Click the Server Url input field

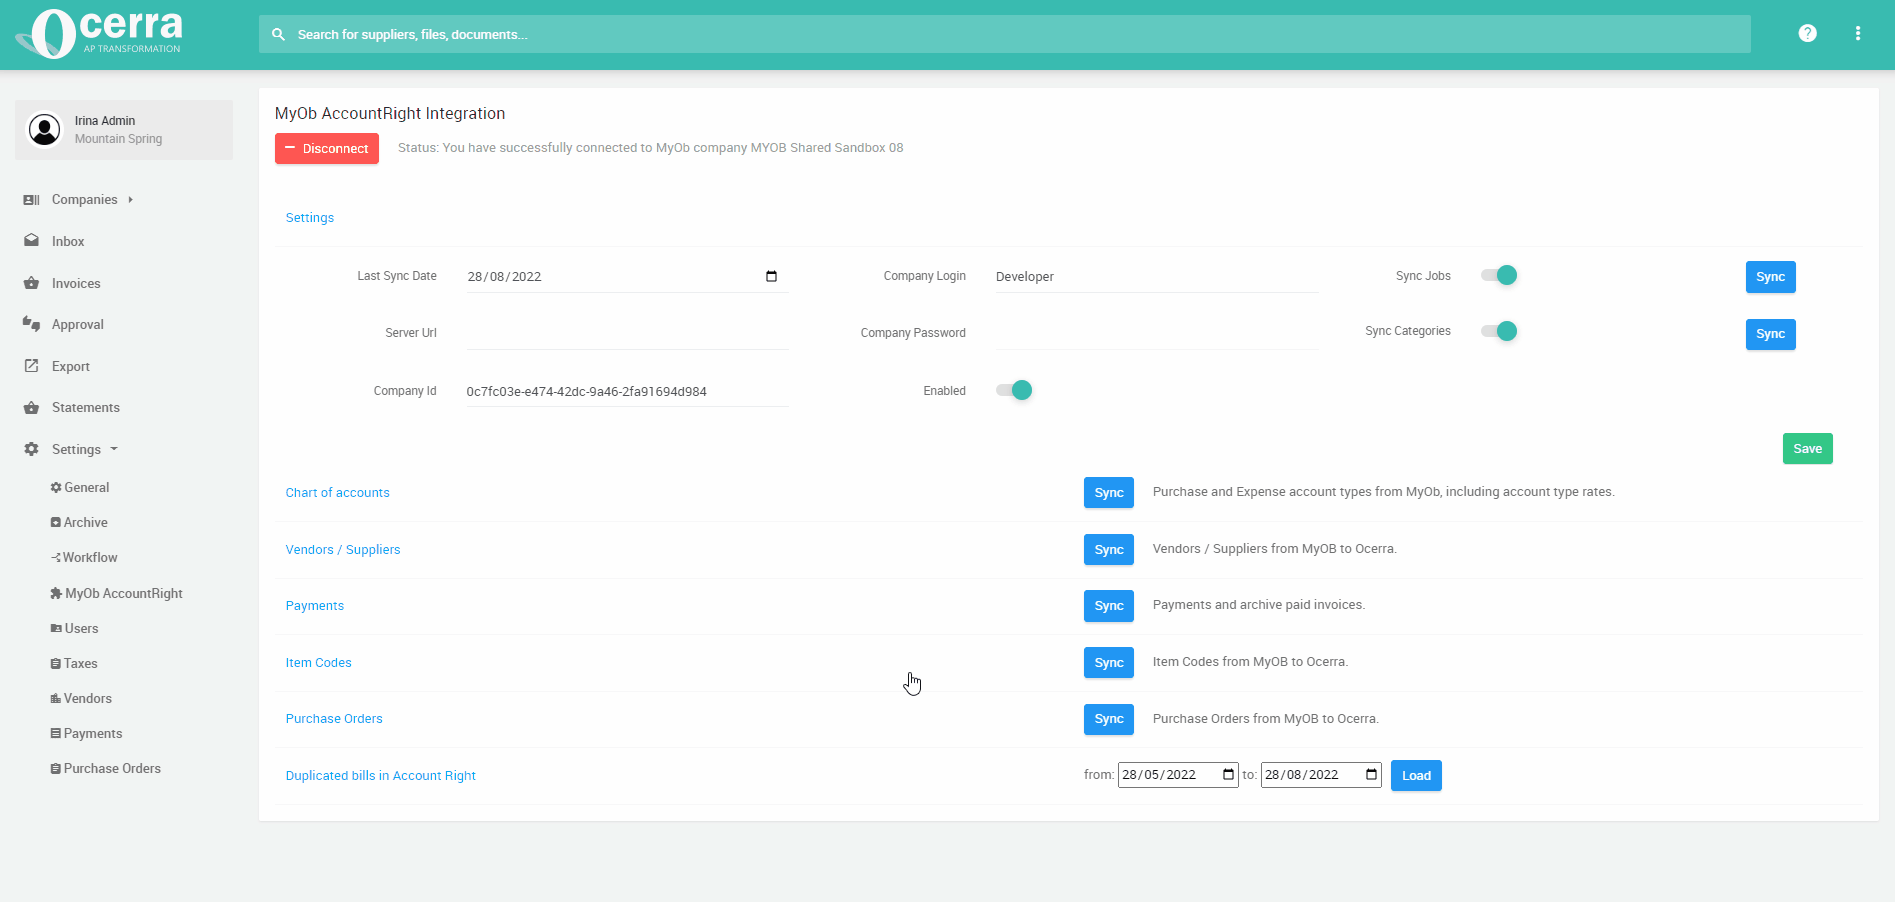click(x=627, y=333)
